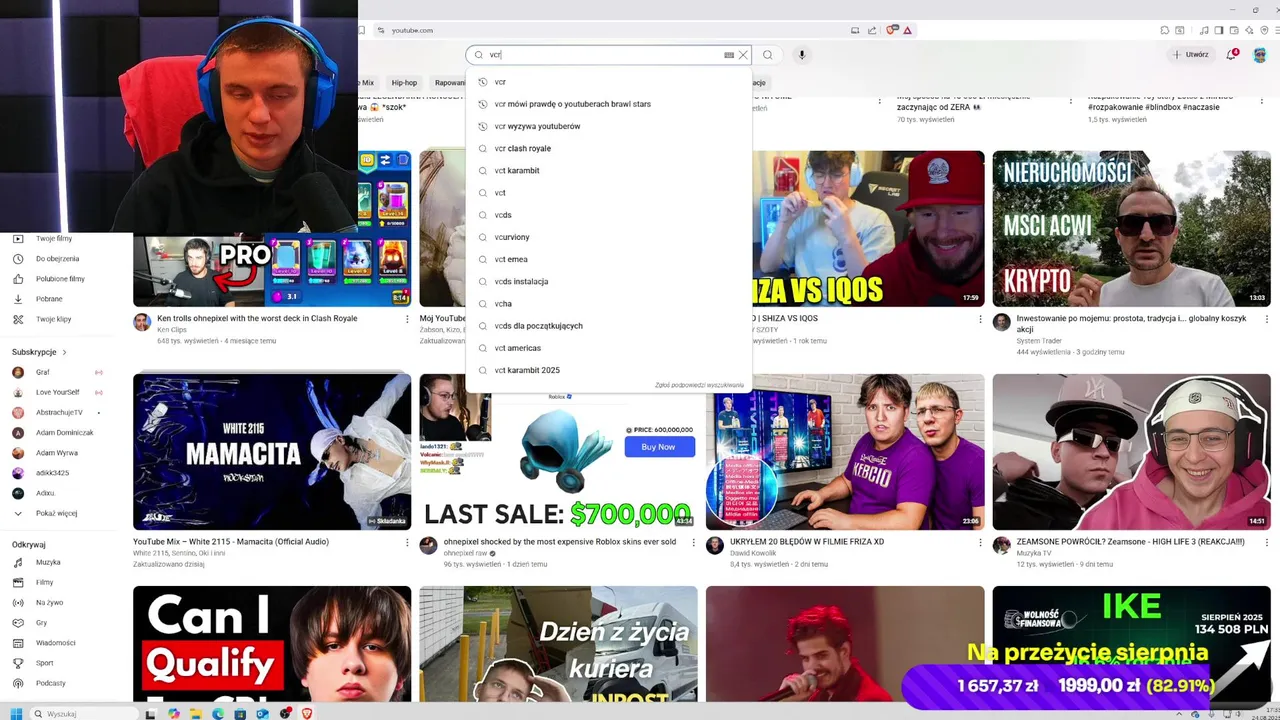The image size is (1280, 720).
Task: Play the White 2115 Mamacita thumbnail
Action: (x=272, y=452)
